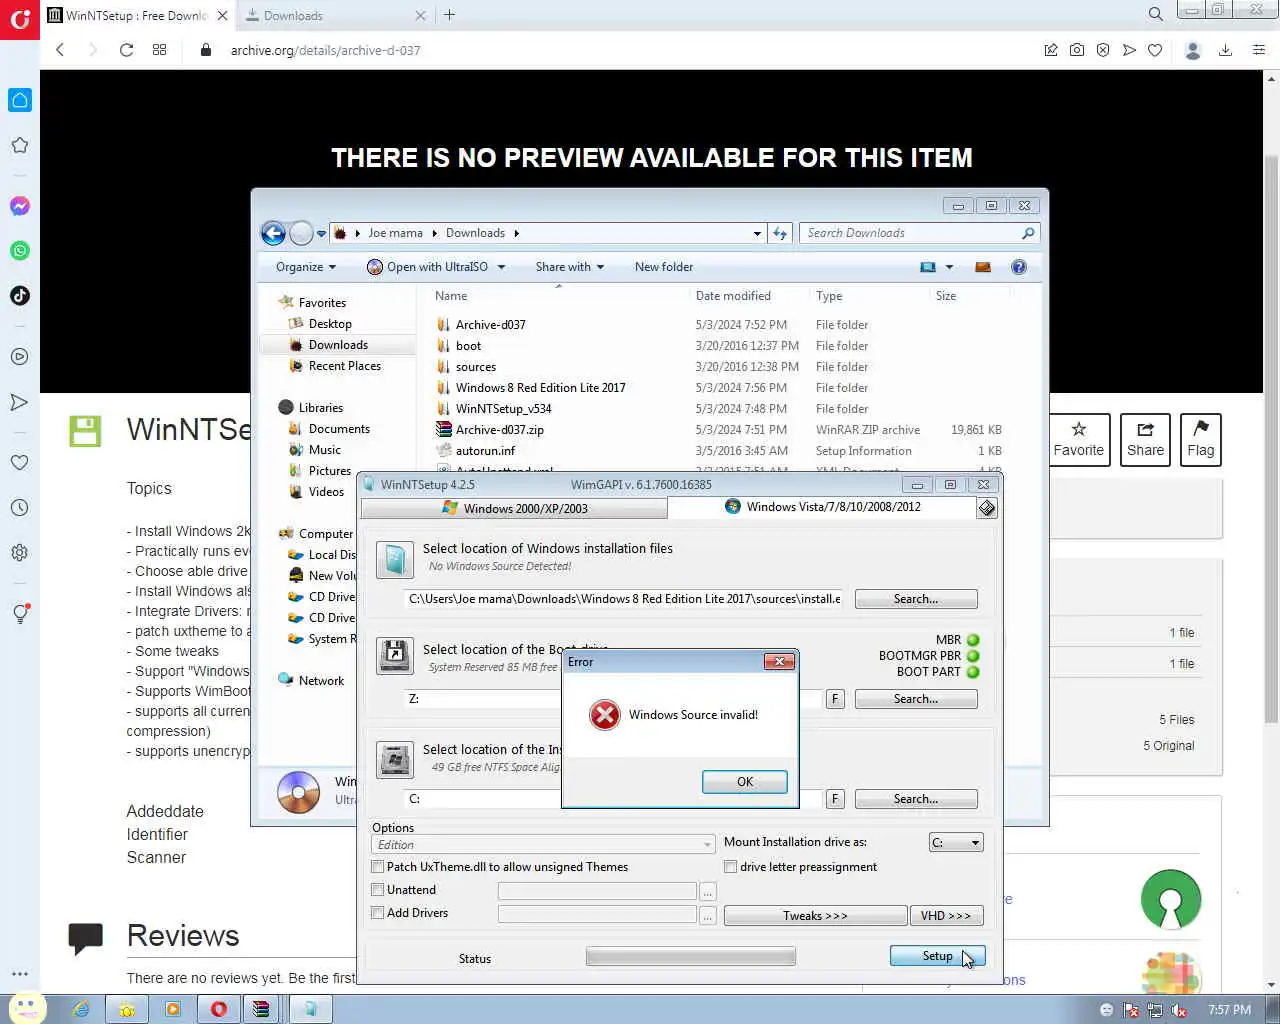
Task: Click New folder in Explorer toolbar
Action: click(x=663, y=267)
